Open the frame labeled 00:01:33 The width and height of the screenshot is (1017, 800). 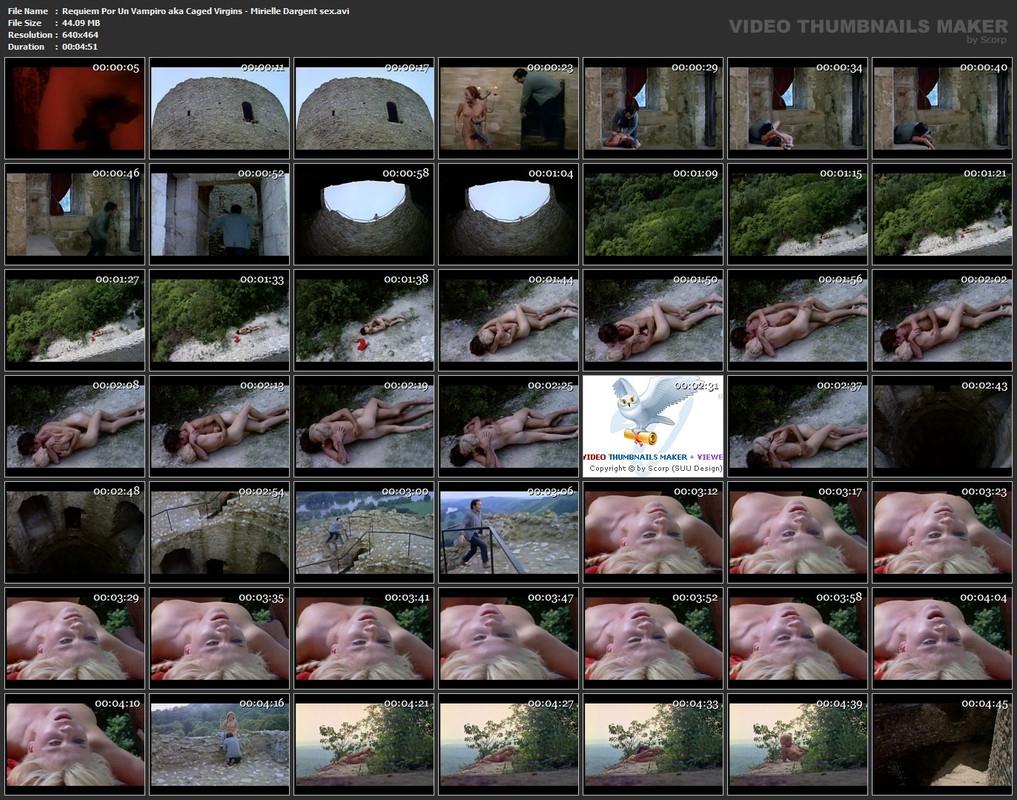[x=220, y=320]
